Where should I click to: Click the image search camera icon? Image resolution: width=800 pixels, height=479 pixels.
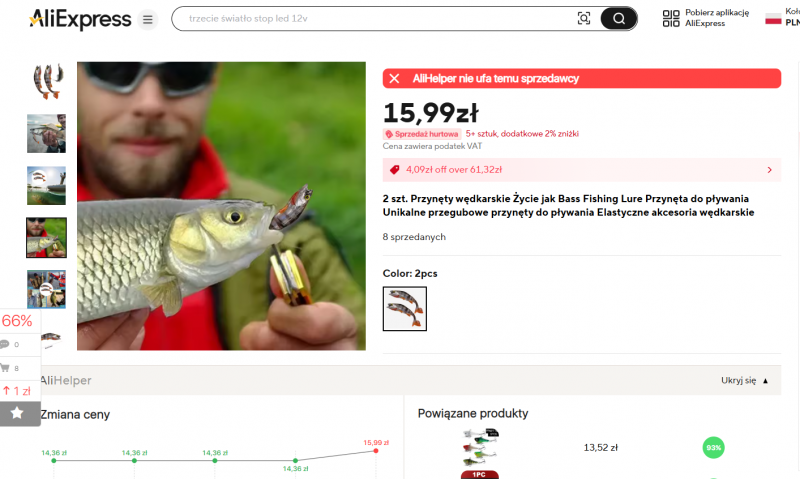coord(584,19)
